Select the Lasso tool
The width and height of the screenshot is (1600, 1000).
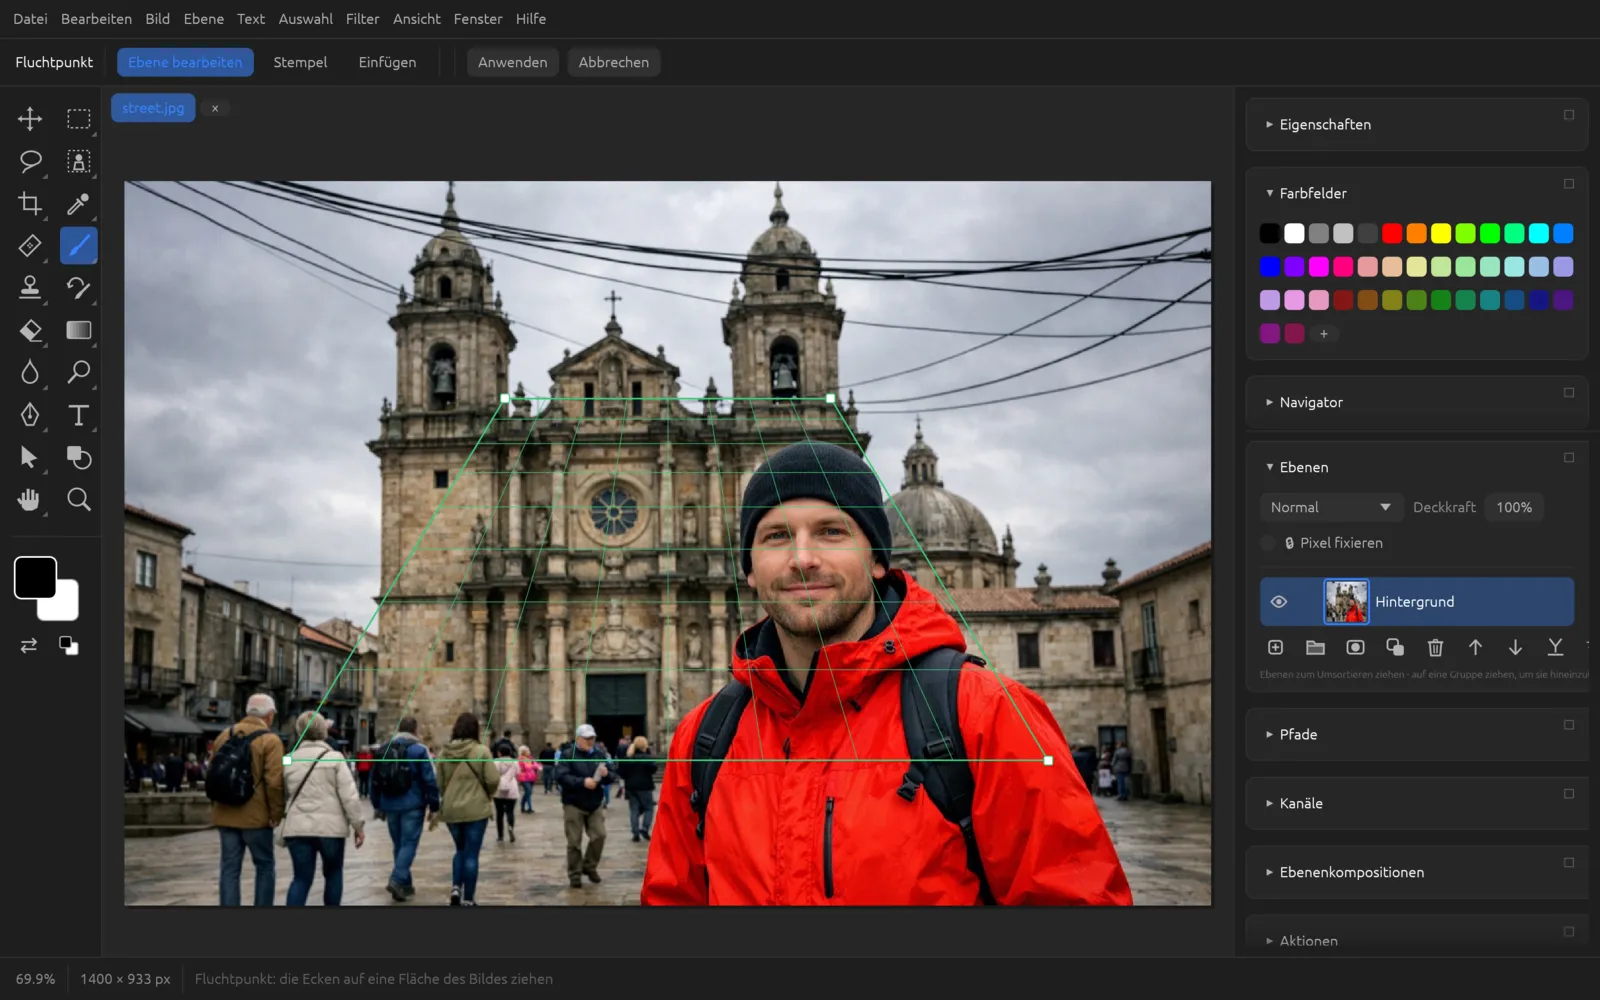[30, 161]
